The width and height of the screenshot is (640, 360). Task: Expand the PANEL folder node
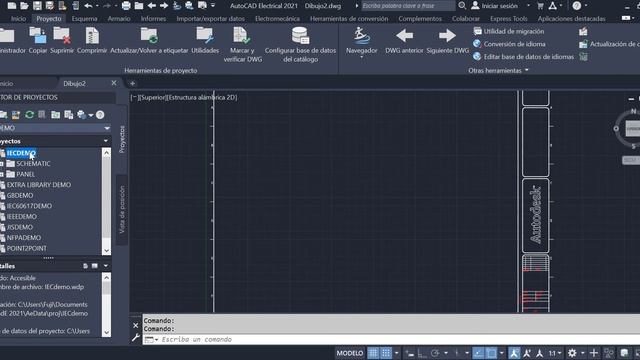[x=2, y=174]
